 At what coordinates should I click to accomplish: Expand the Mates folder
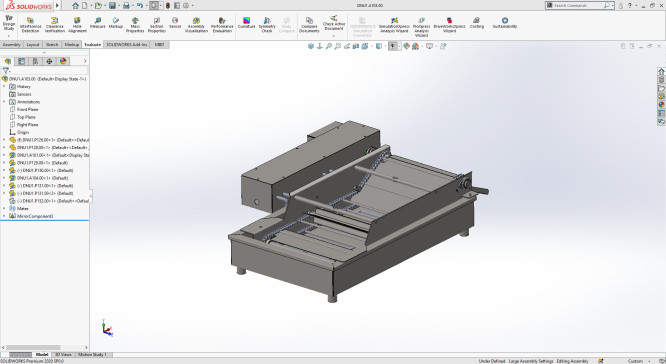click(x=4, y=208)
